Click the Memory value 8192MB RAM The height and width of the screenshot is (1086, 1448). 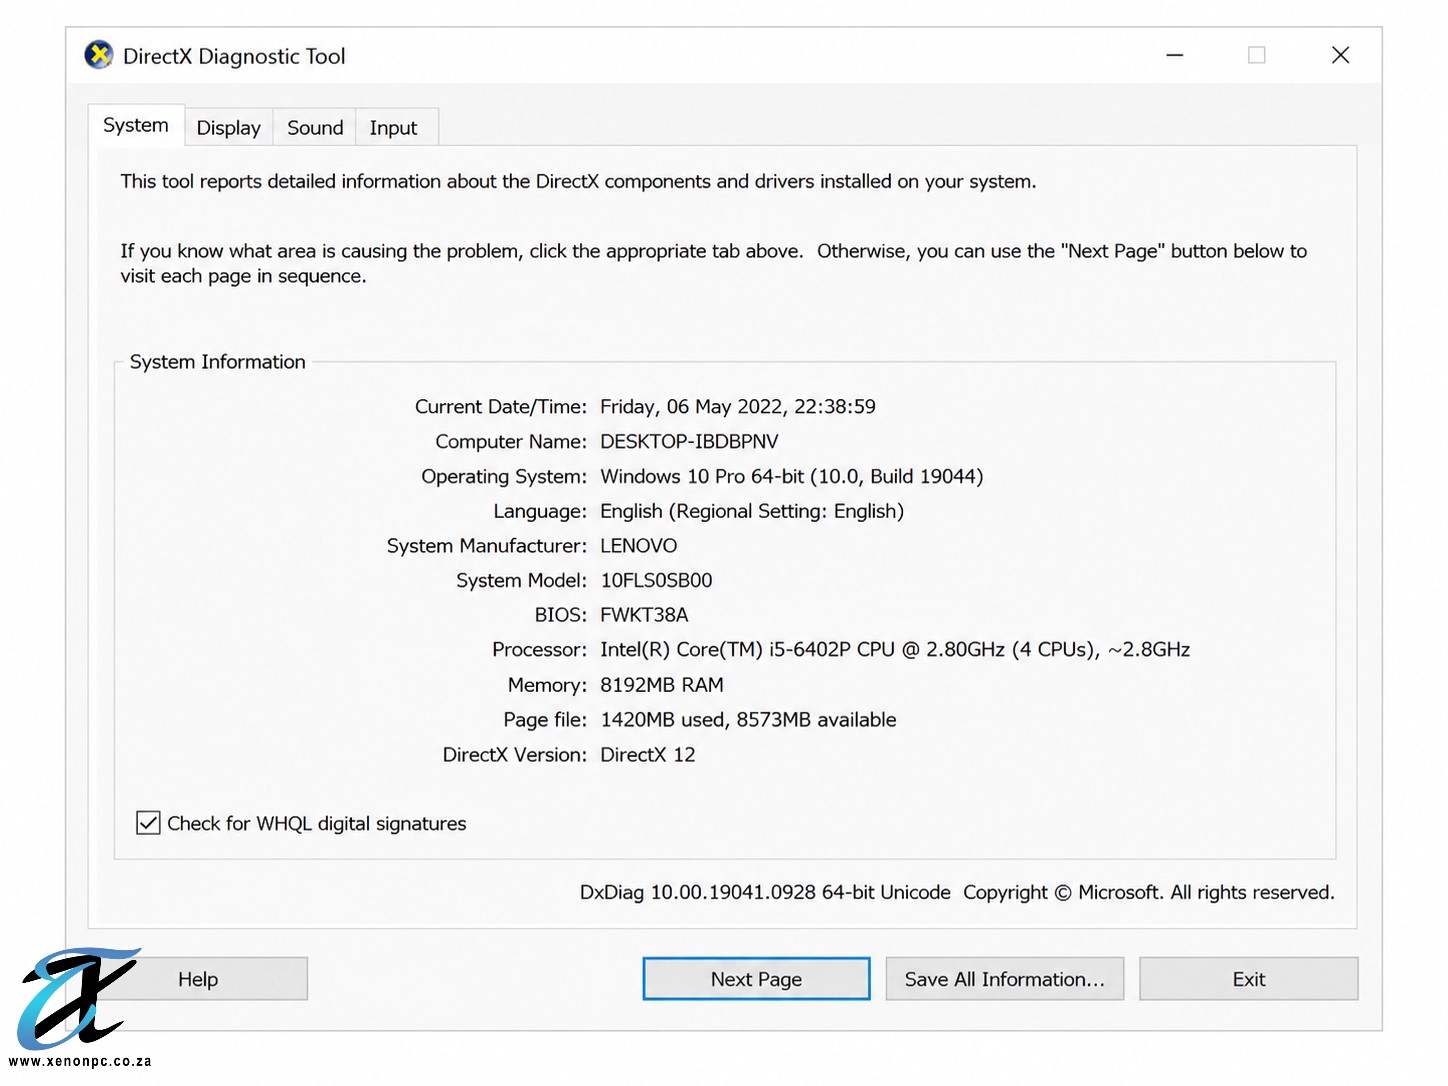662,685
